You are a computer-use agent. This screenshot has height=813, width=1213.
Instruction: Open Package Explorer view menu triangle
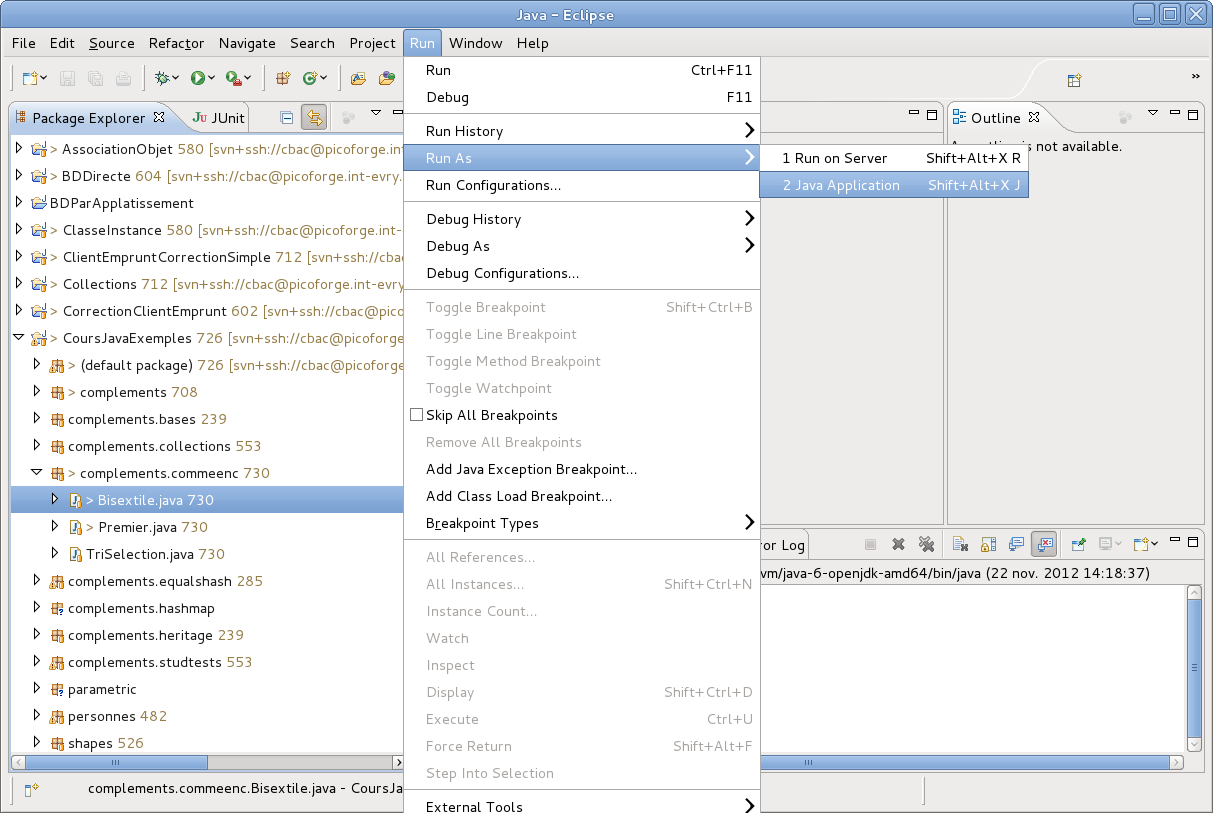(x=376, y=113)
